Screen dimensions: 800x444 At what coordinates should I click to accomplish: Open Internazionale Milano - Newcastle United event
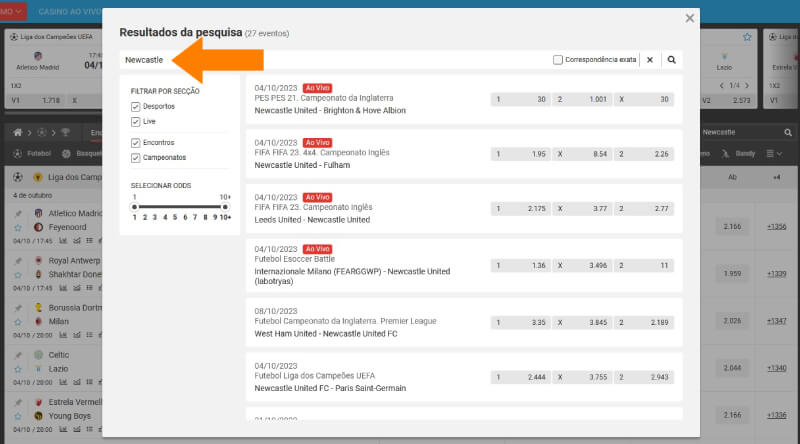coord(352,276)
